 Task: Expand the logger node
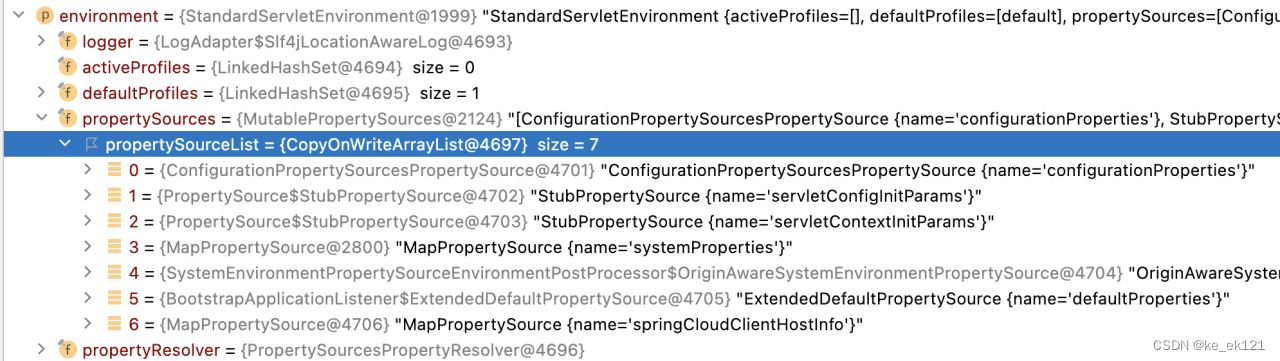[x=41, y=41]
